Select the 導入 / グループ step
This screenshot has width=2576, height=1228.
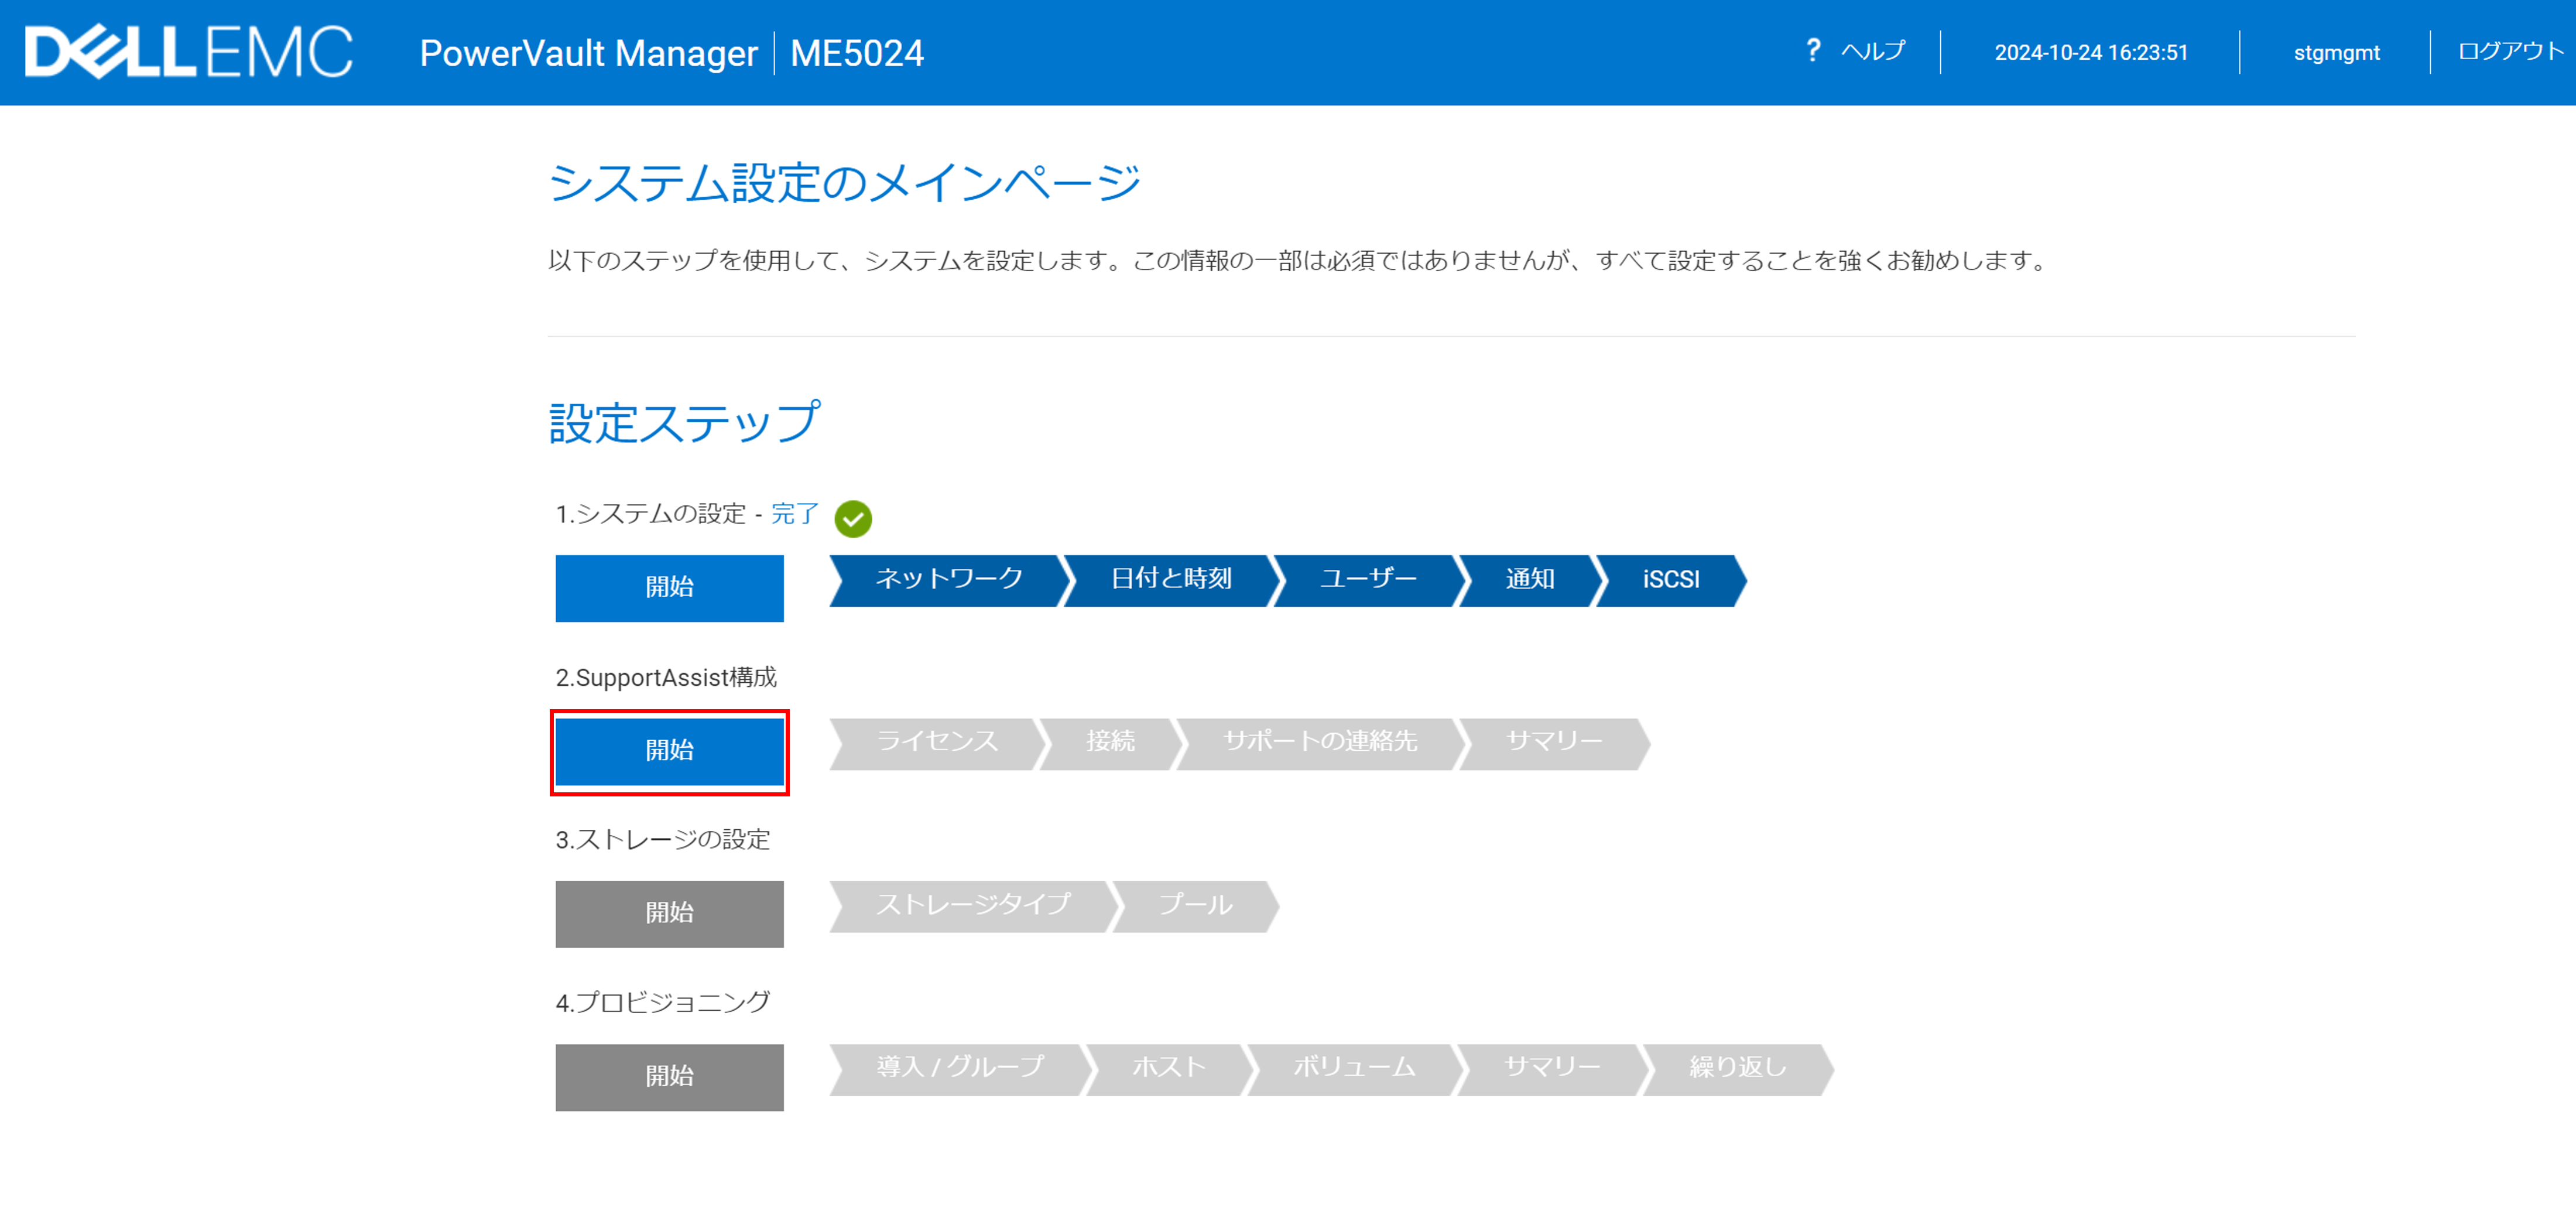click(960, 1069)
